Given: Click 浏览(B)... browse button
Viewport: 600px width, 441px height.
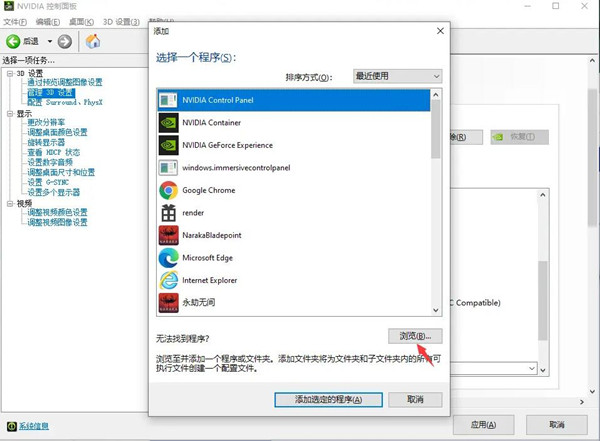Looking at the screenshot, I should point(415,336).
